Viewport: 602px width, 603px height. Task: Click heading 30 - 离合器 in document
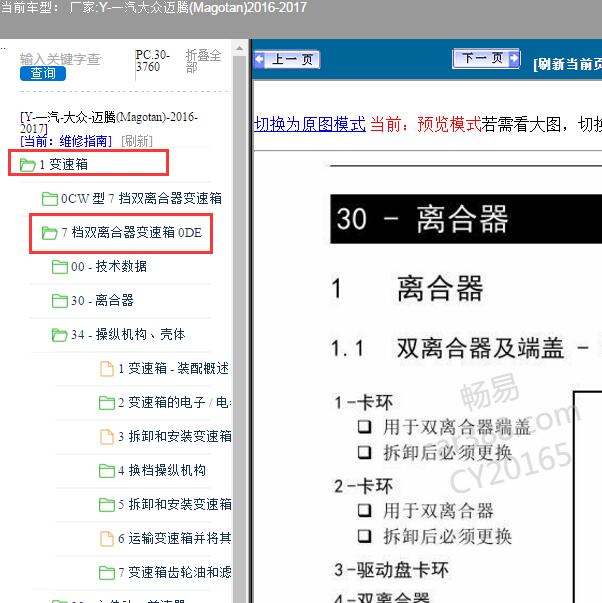tap(422, 219)
